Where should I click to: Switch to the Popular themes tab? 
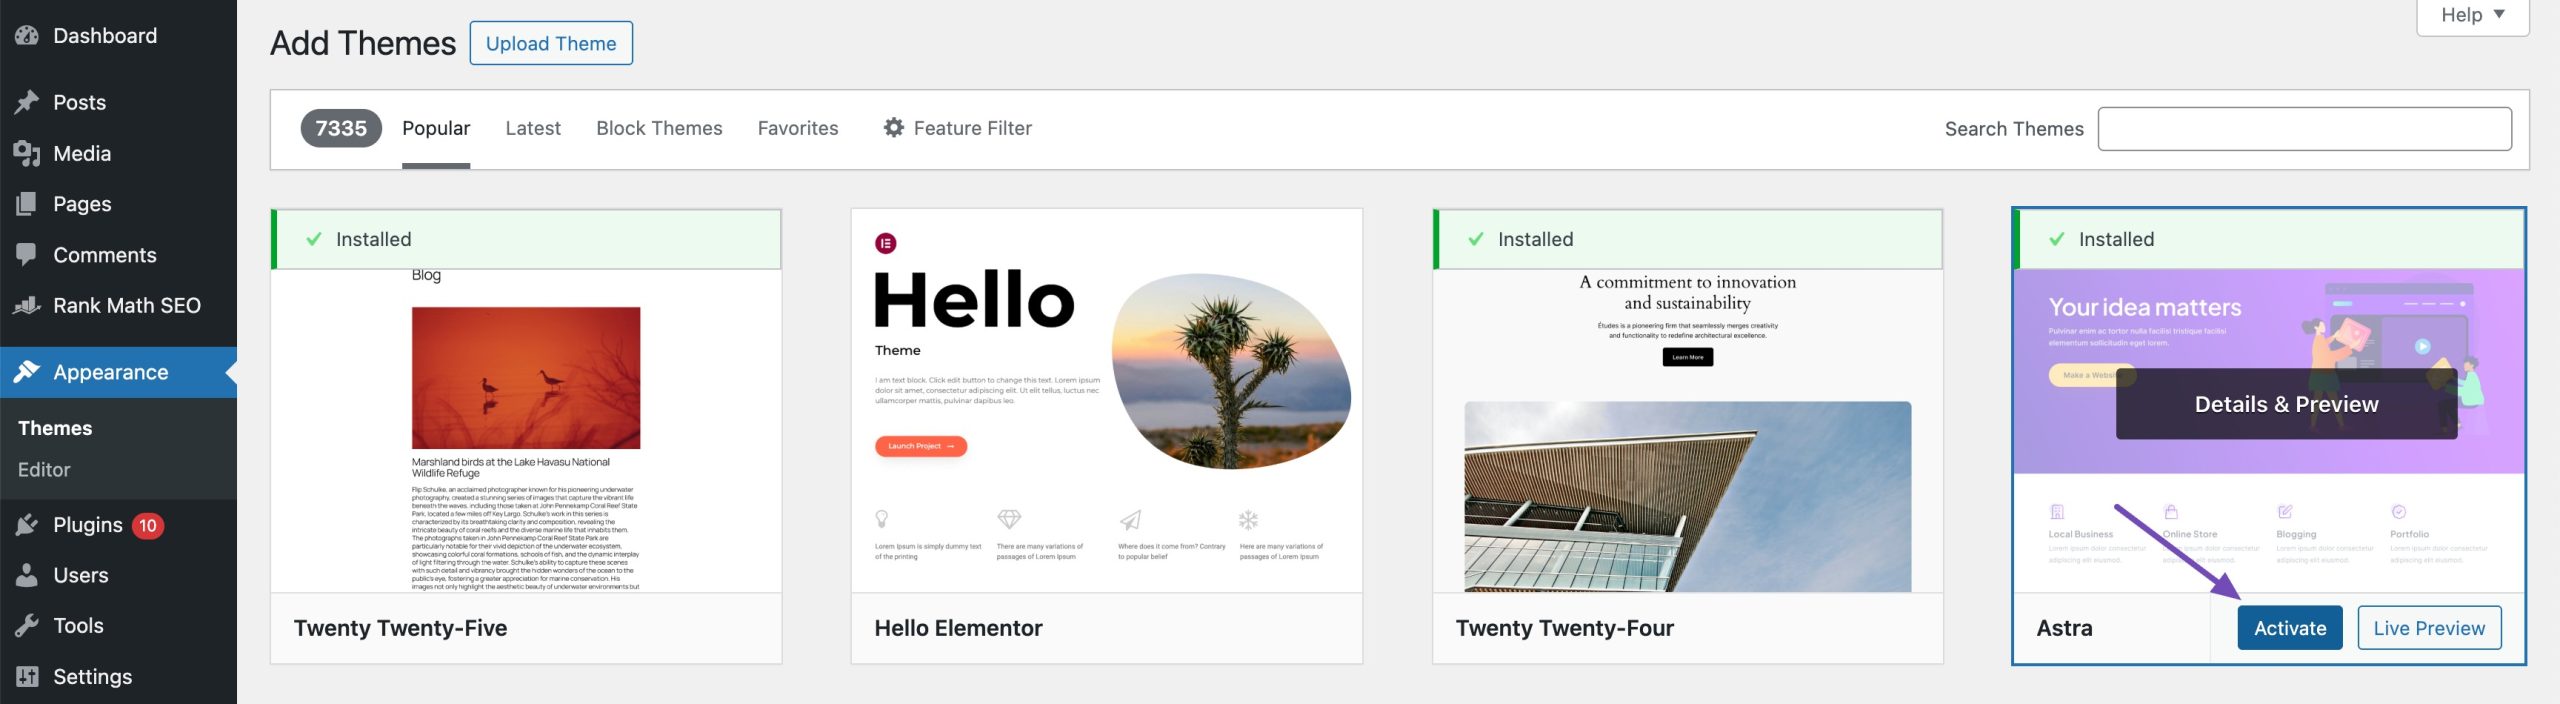pyautogui.click(x=436, y=129)
